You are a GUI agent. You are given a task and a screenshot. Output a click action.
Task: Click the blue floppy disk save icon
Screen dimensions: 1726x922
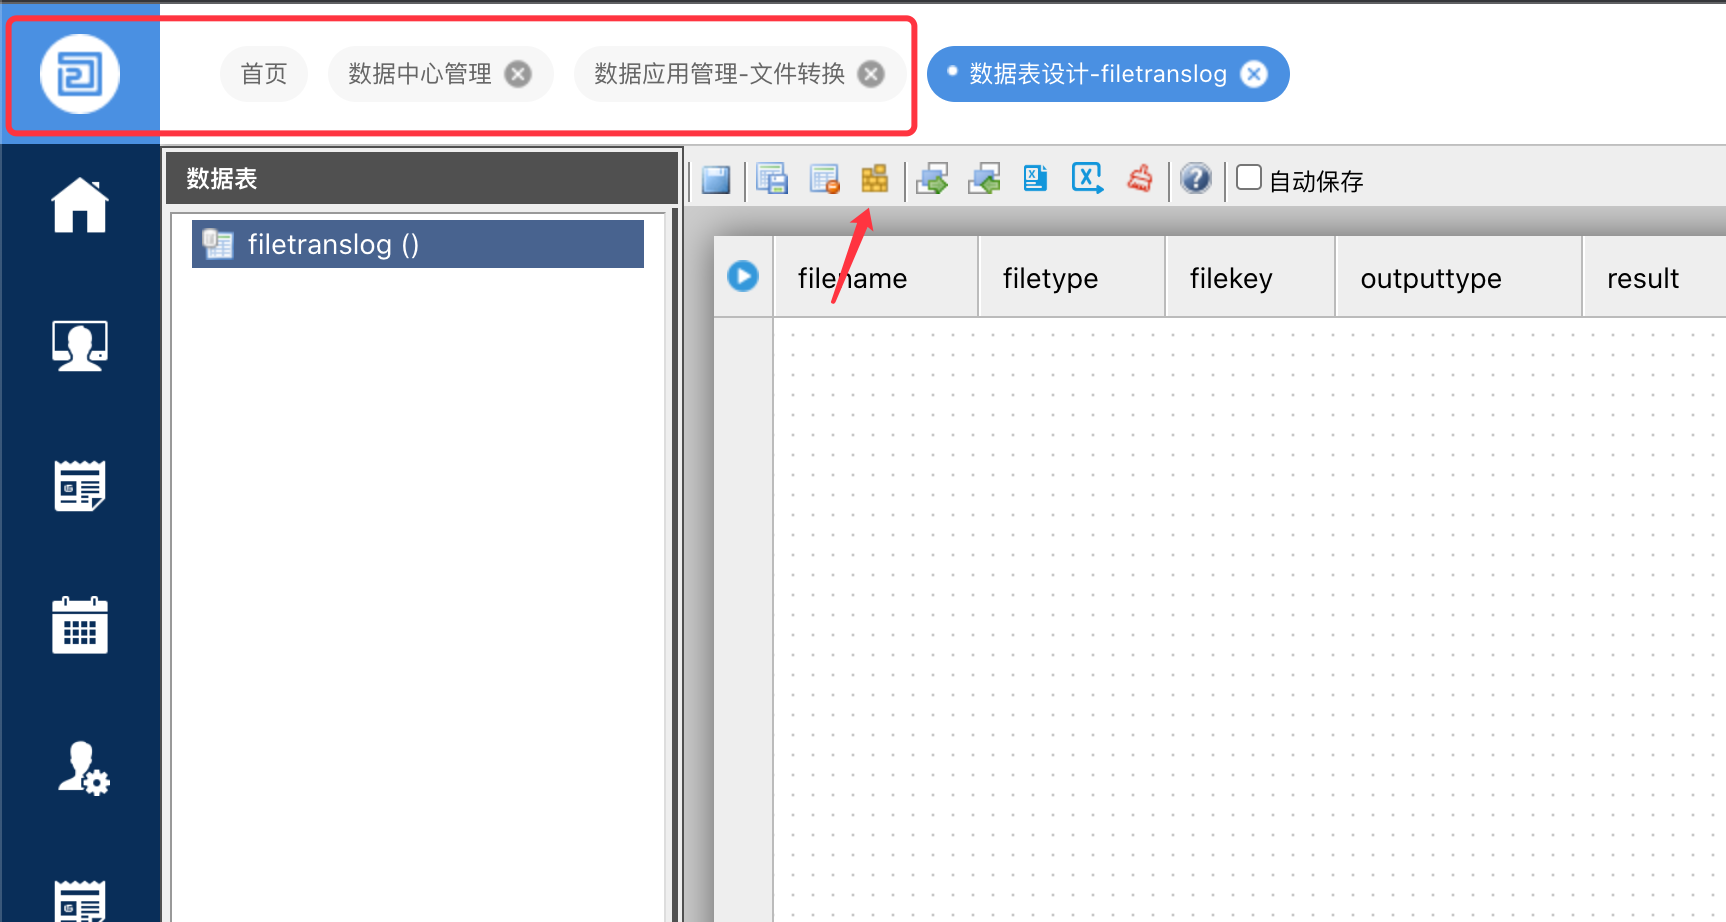tap(716, 180)
